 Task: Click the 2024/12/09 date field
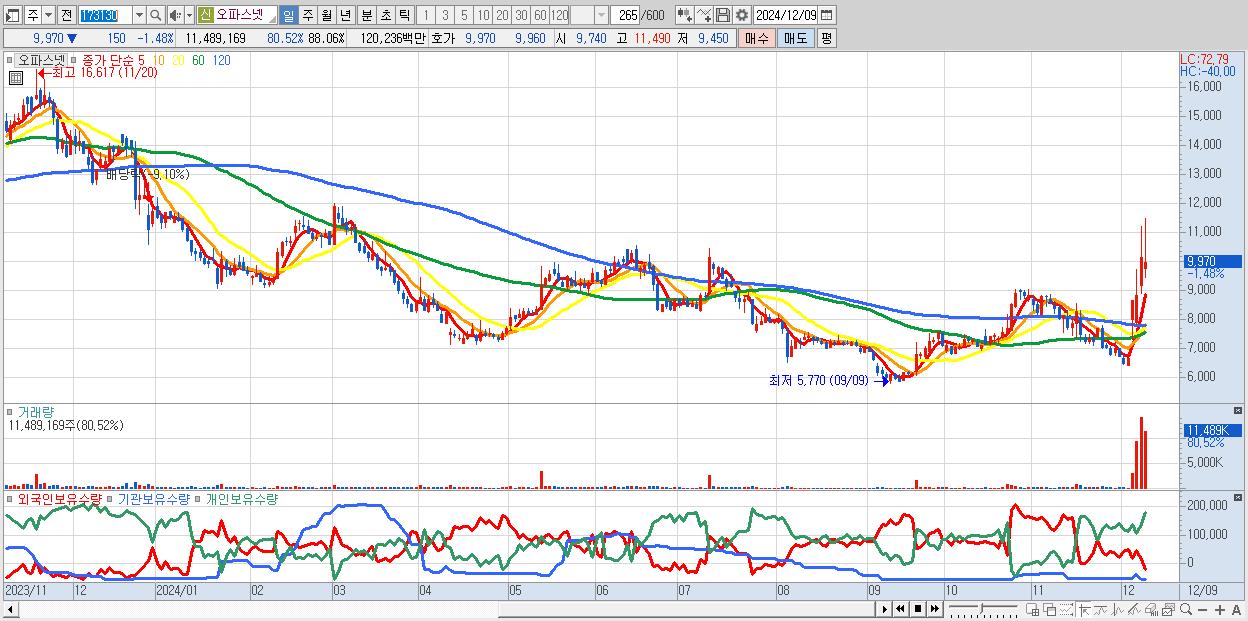(x=787, y=15)
